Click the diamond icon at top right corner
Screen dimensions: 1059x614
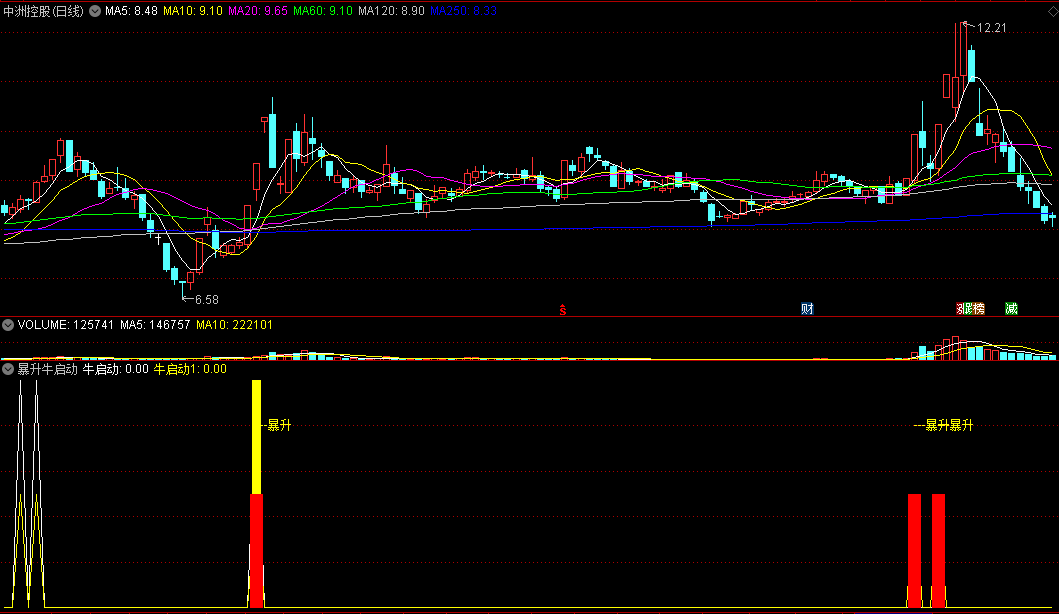click(1052, 11)
